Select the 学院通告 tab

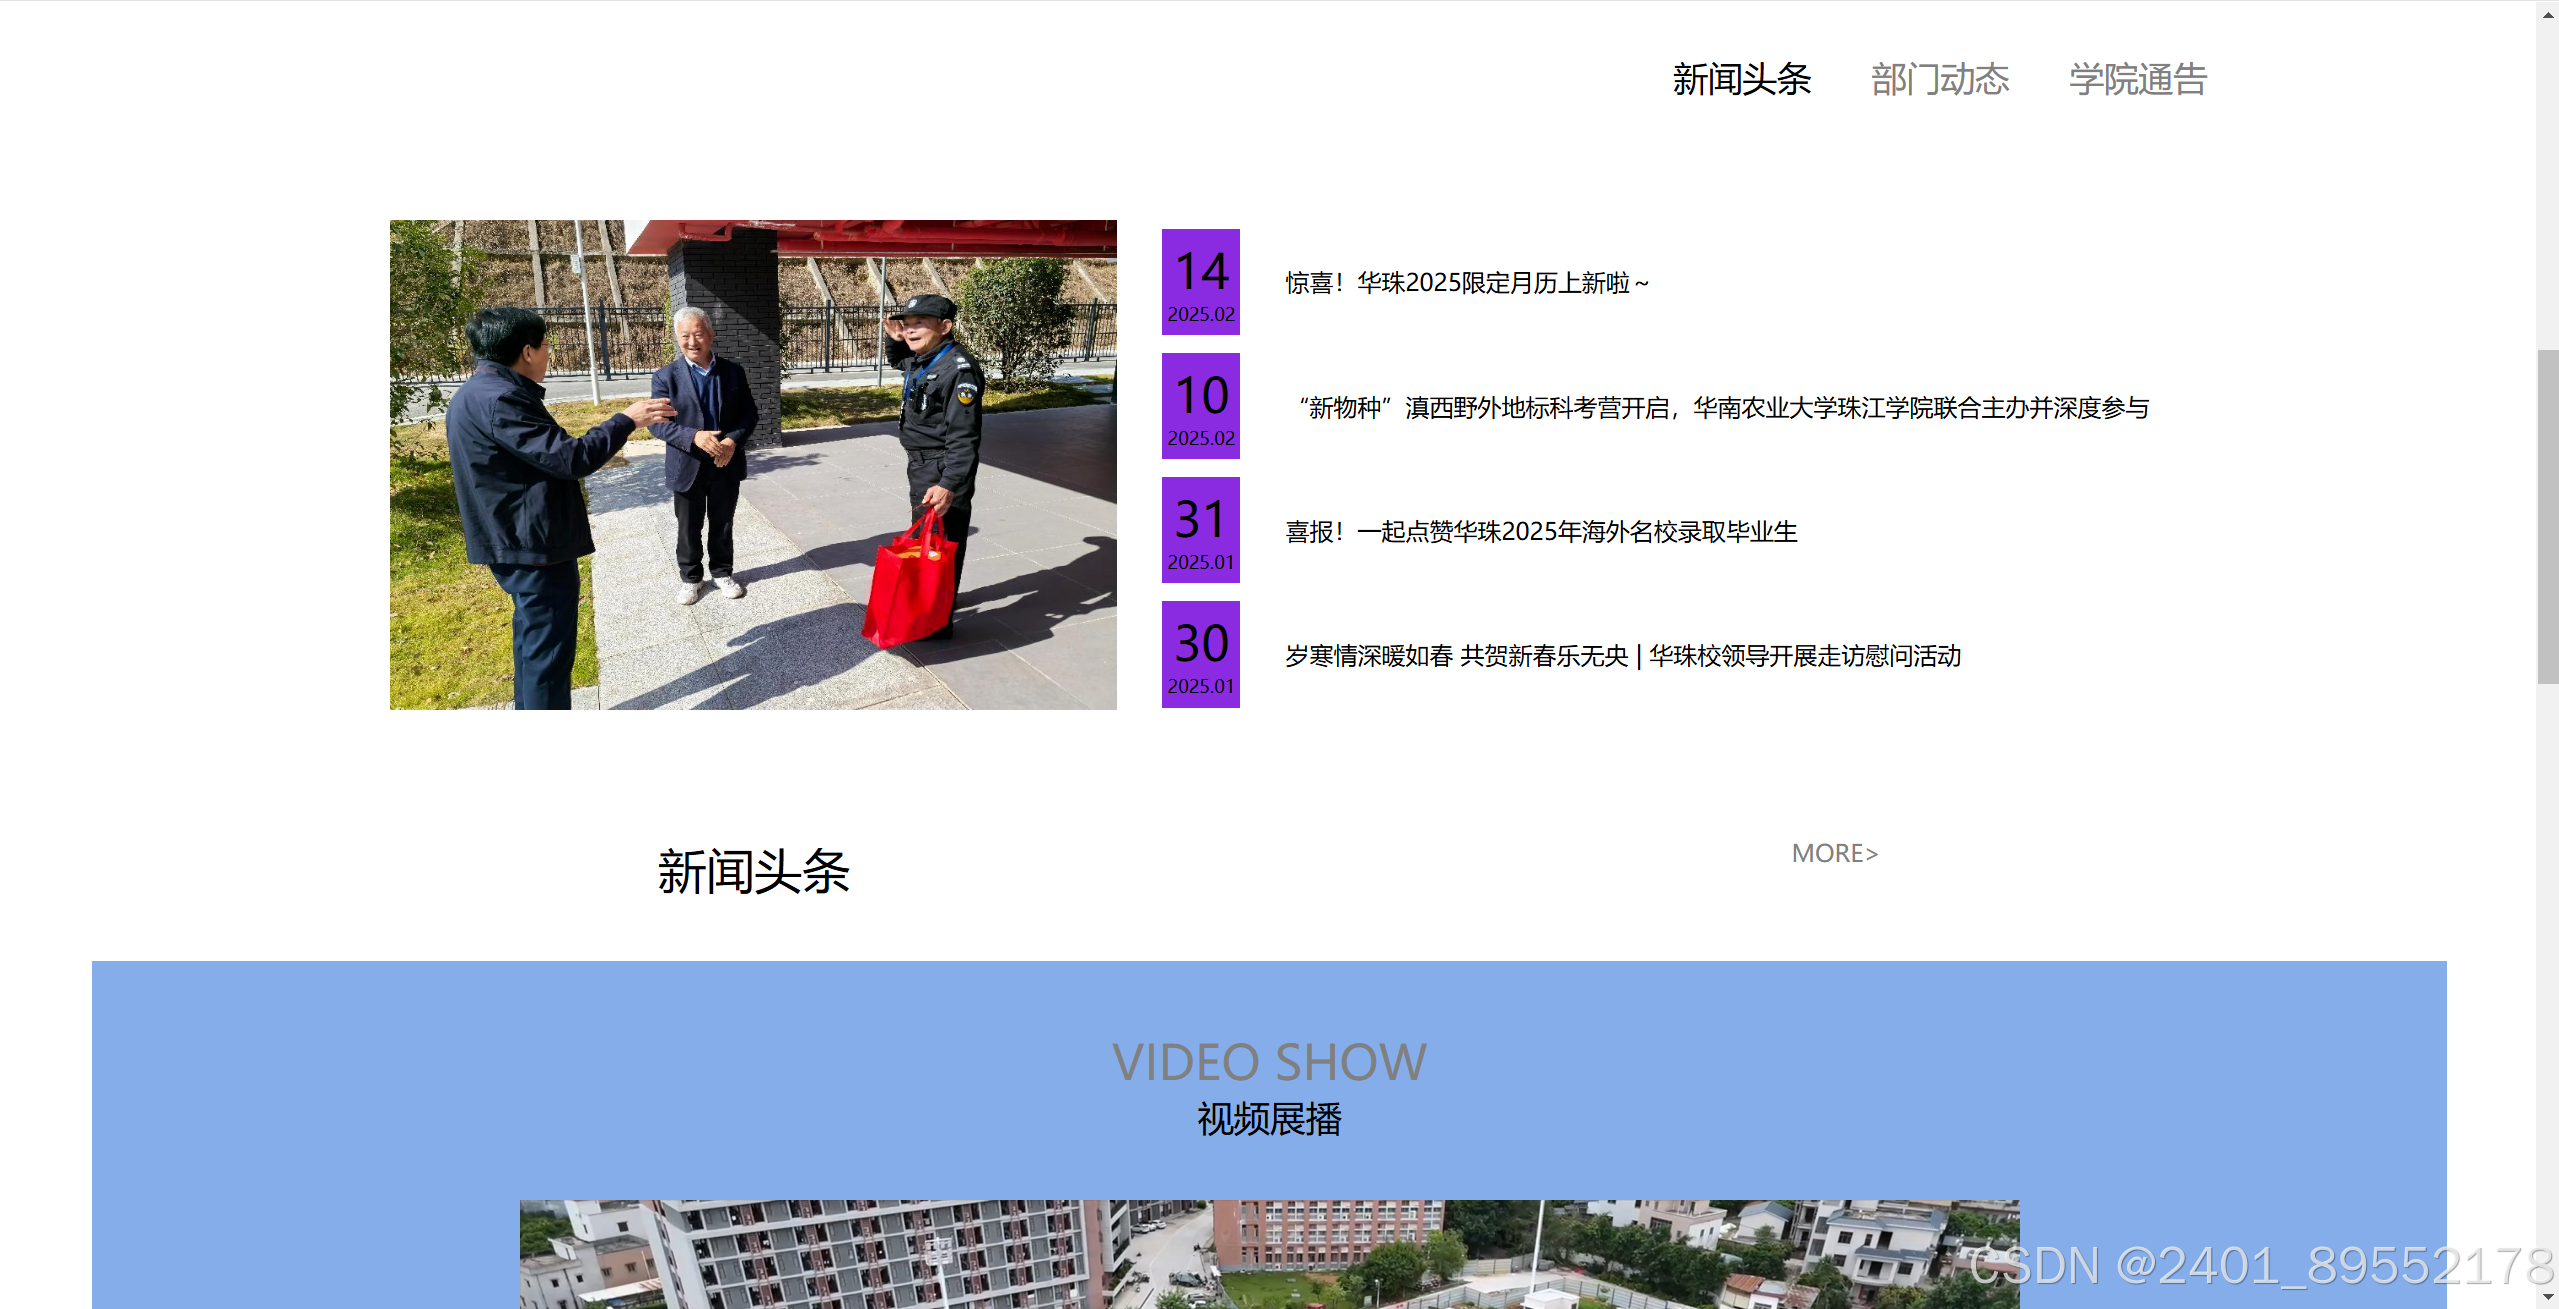pos(2137,80)
